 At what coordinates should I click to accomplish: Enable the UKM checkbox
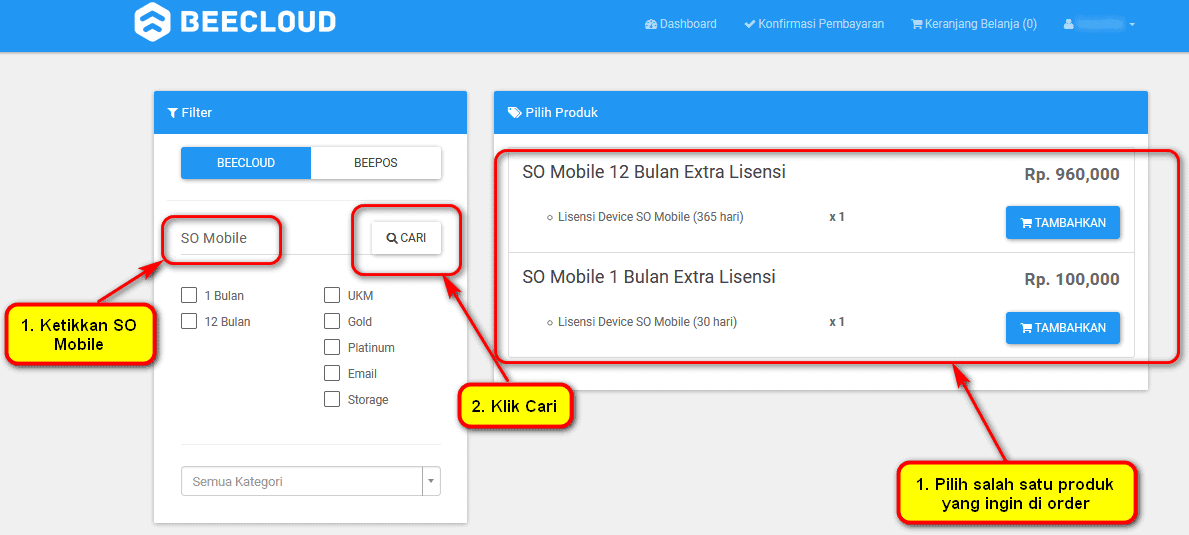click(331, 296)
